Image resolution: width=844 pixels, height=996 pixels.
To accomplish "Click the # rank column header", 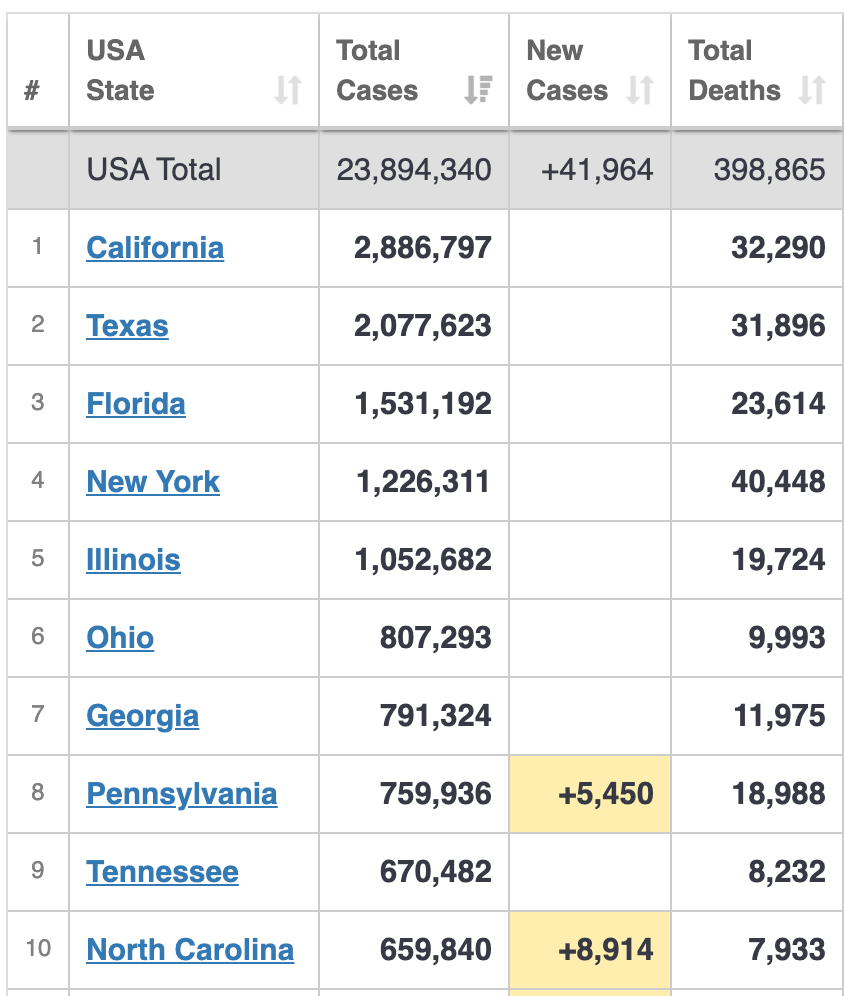I will coord(32,90).
